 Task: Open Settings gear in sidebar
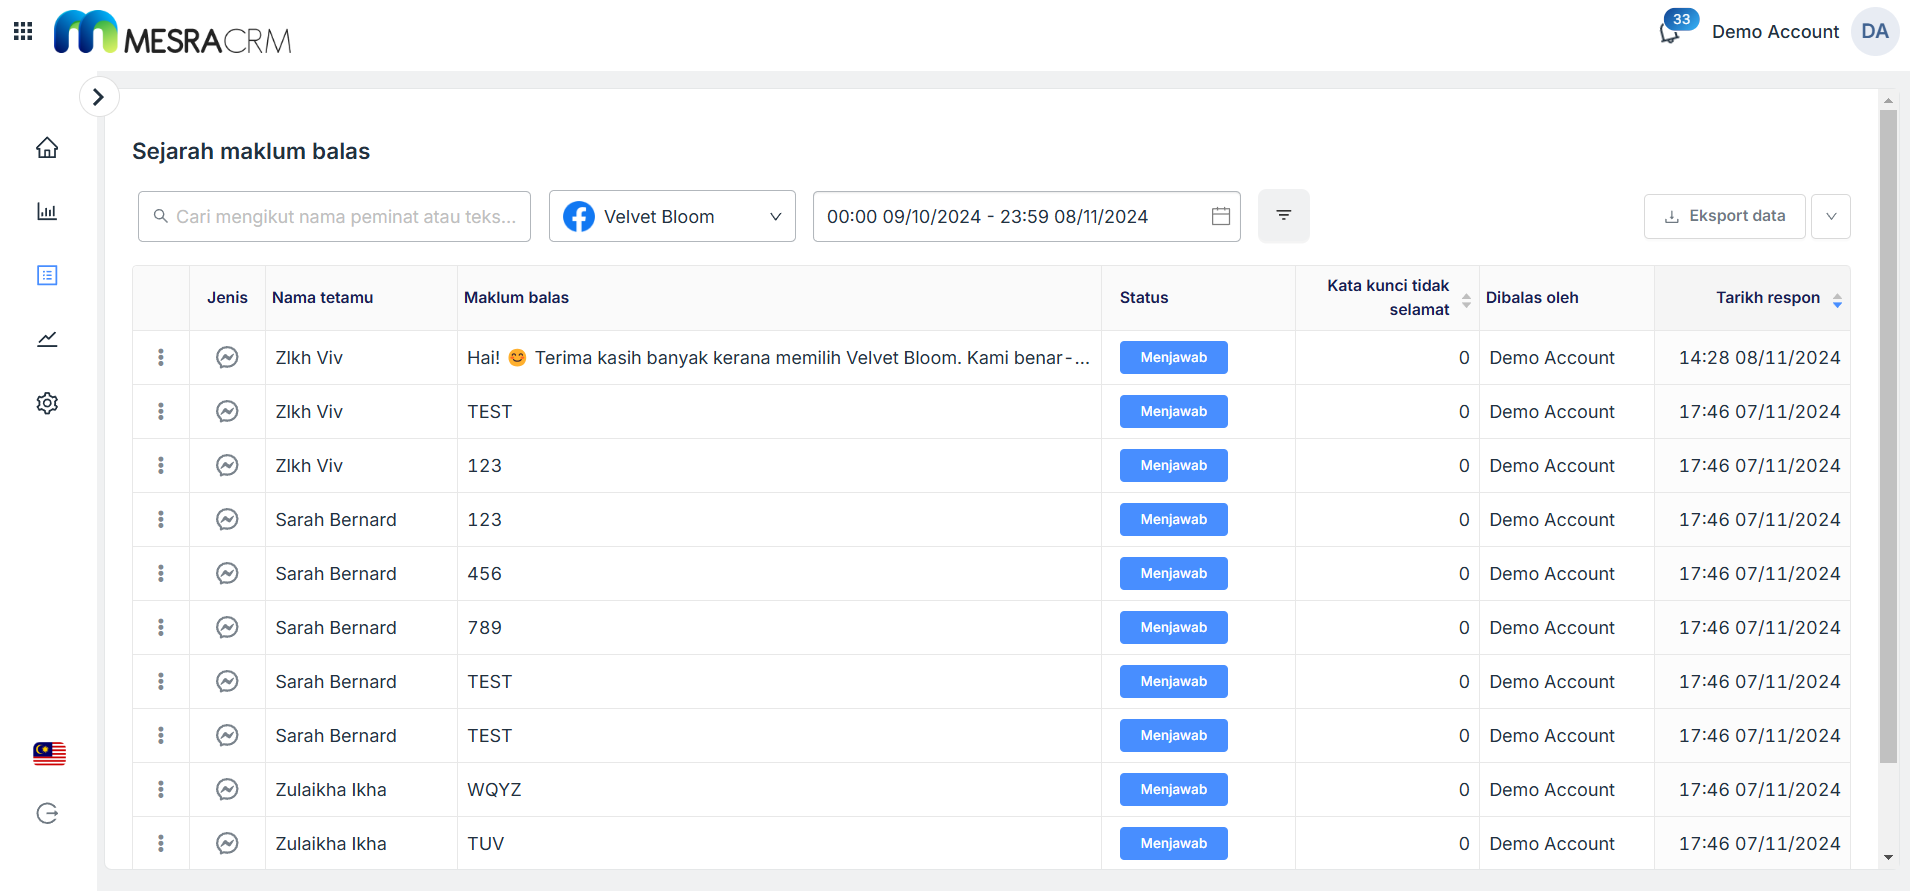(47, 403)
